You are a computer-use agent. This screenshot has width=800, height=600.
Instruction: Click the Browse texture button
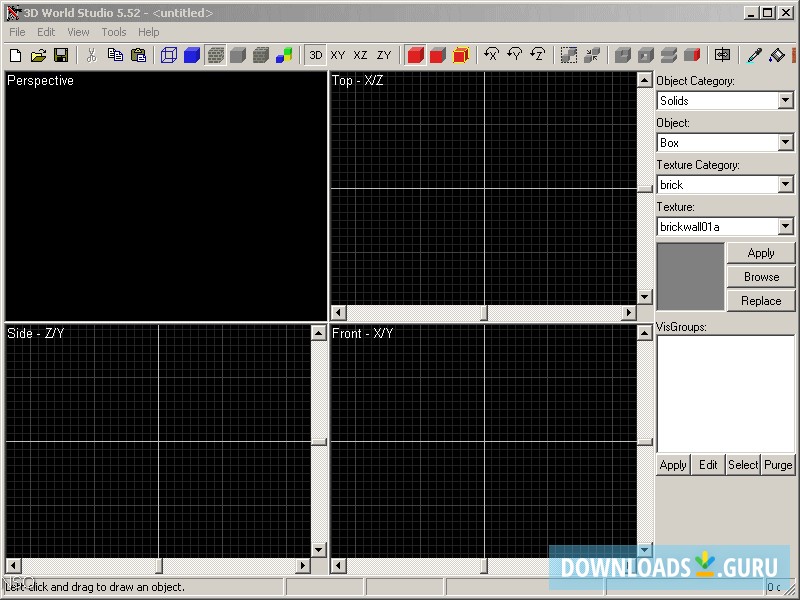click(761, 277)
